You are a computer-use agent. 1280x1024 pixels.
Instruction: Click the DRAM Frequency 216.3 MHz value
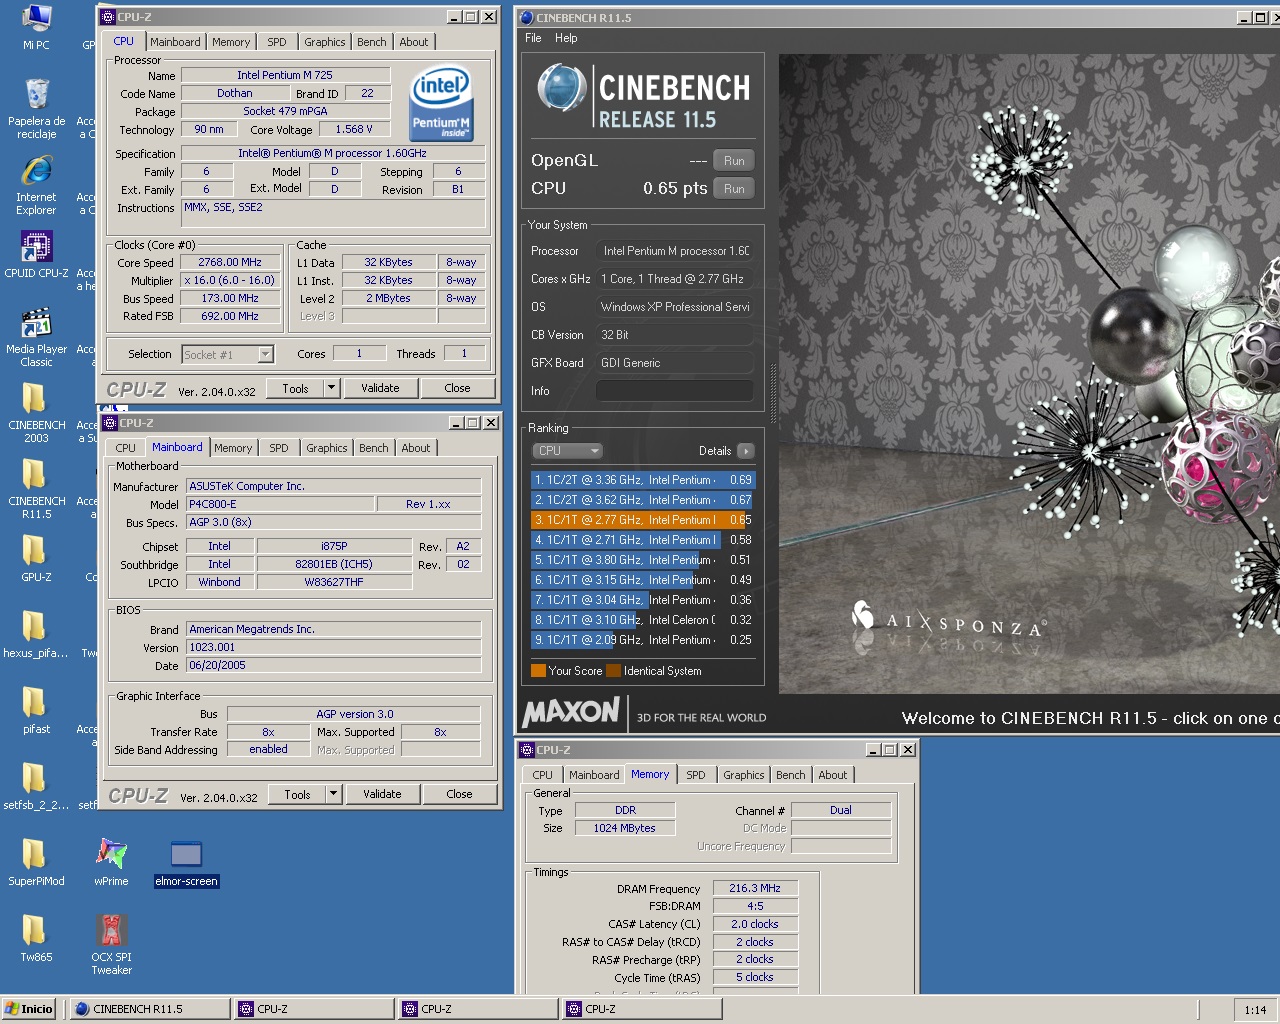pos(755,888)
